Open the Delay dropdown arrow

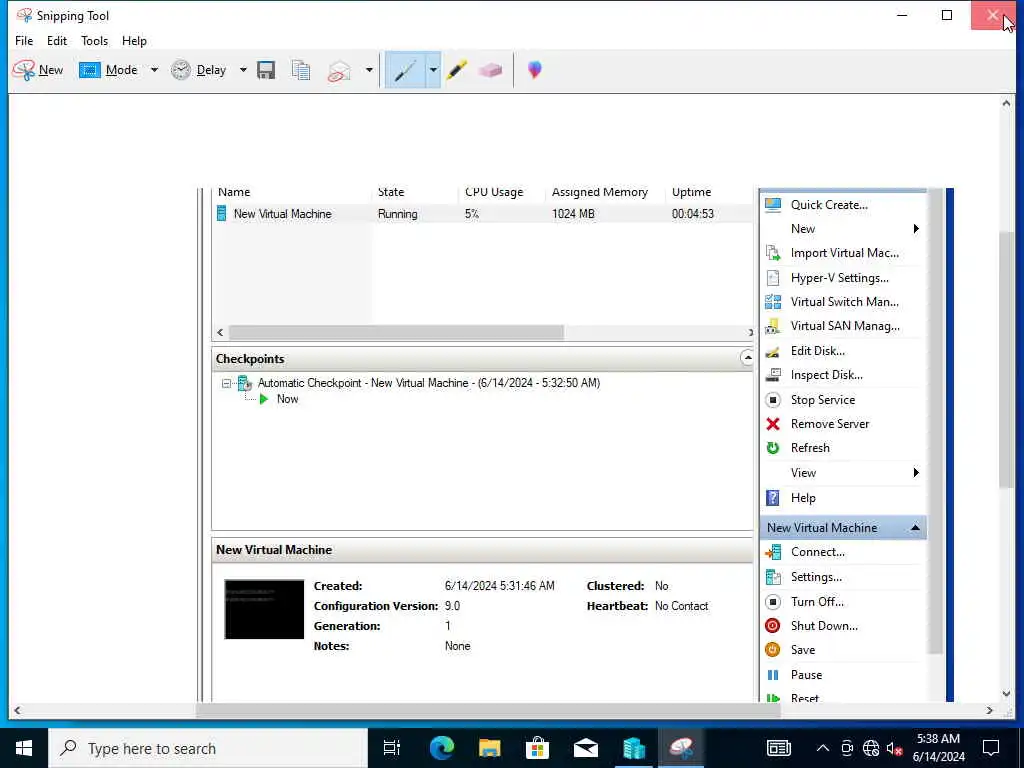(x=243, y=70)
